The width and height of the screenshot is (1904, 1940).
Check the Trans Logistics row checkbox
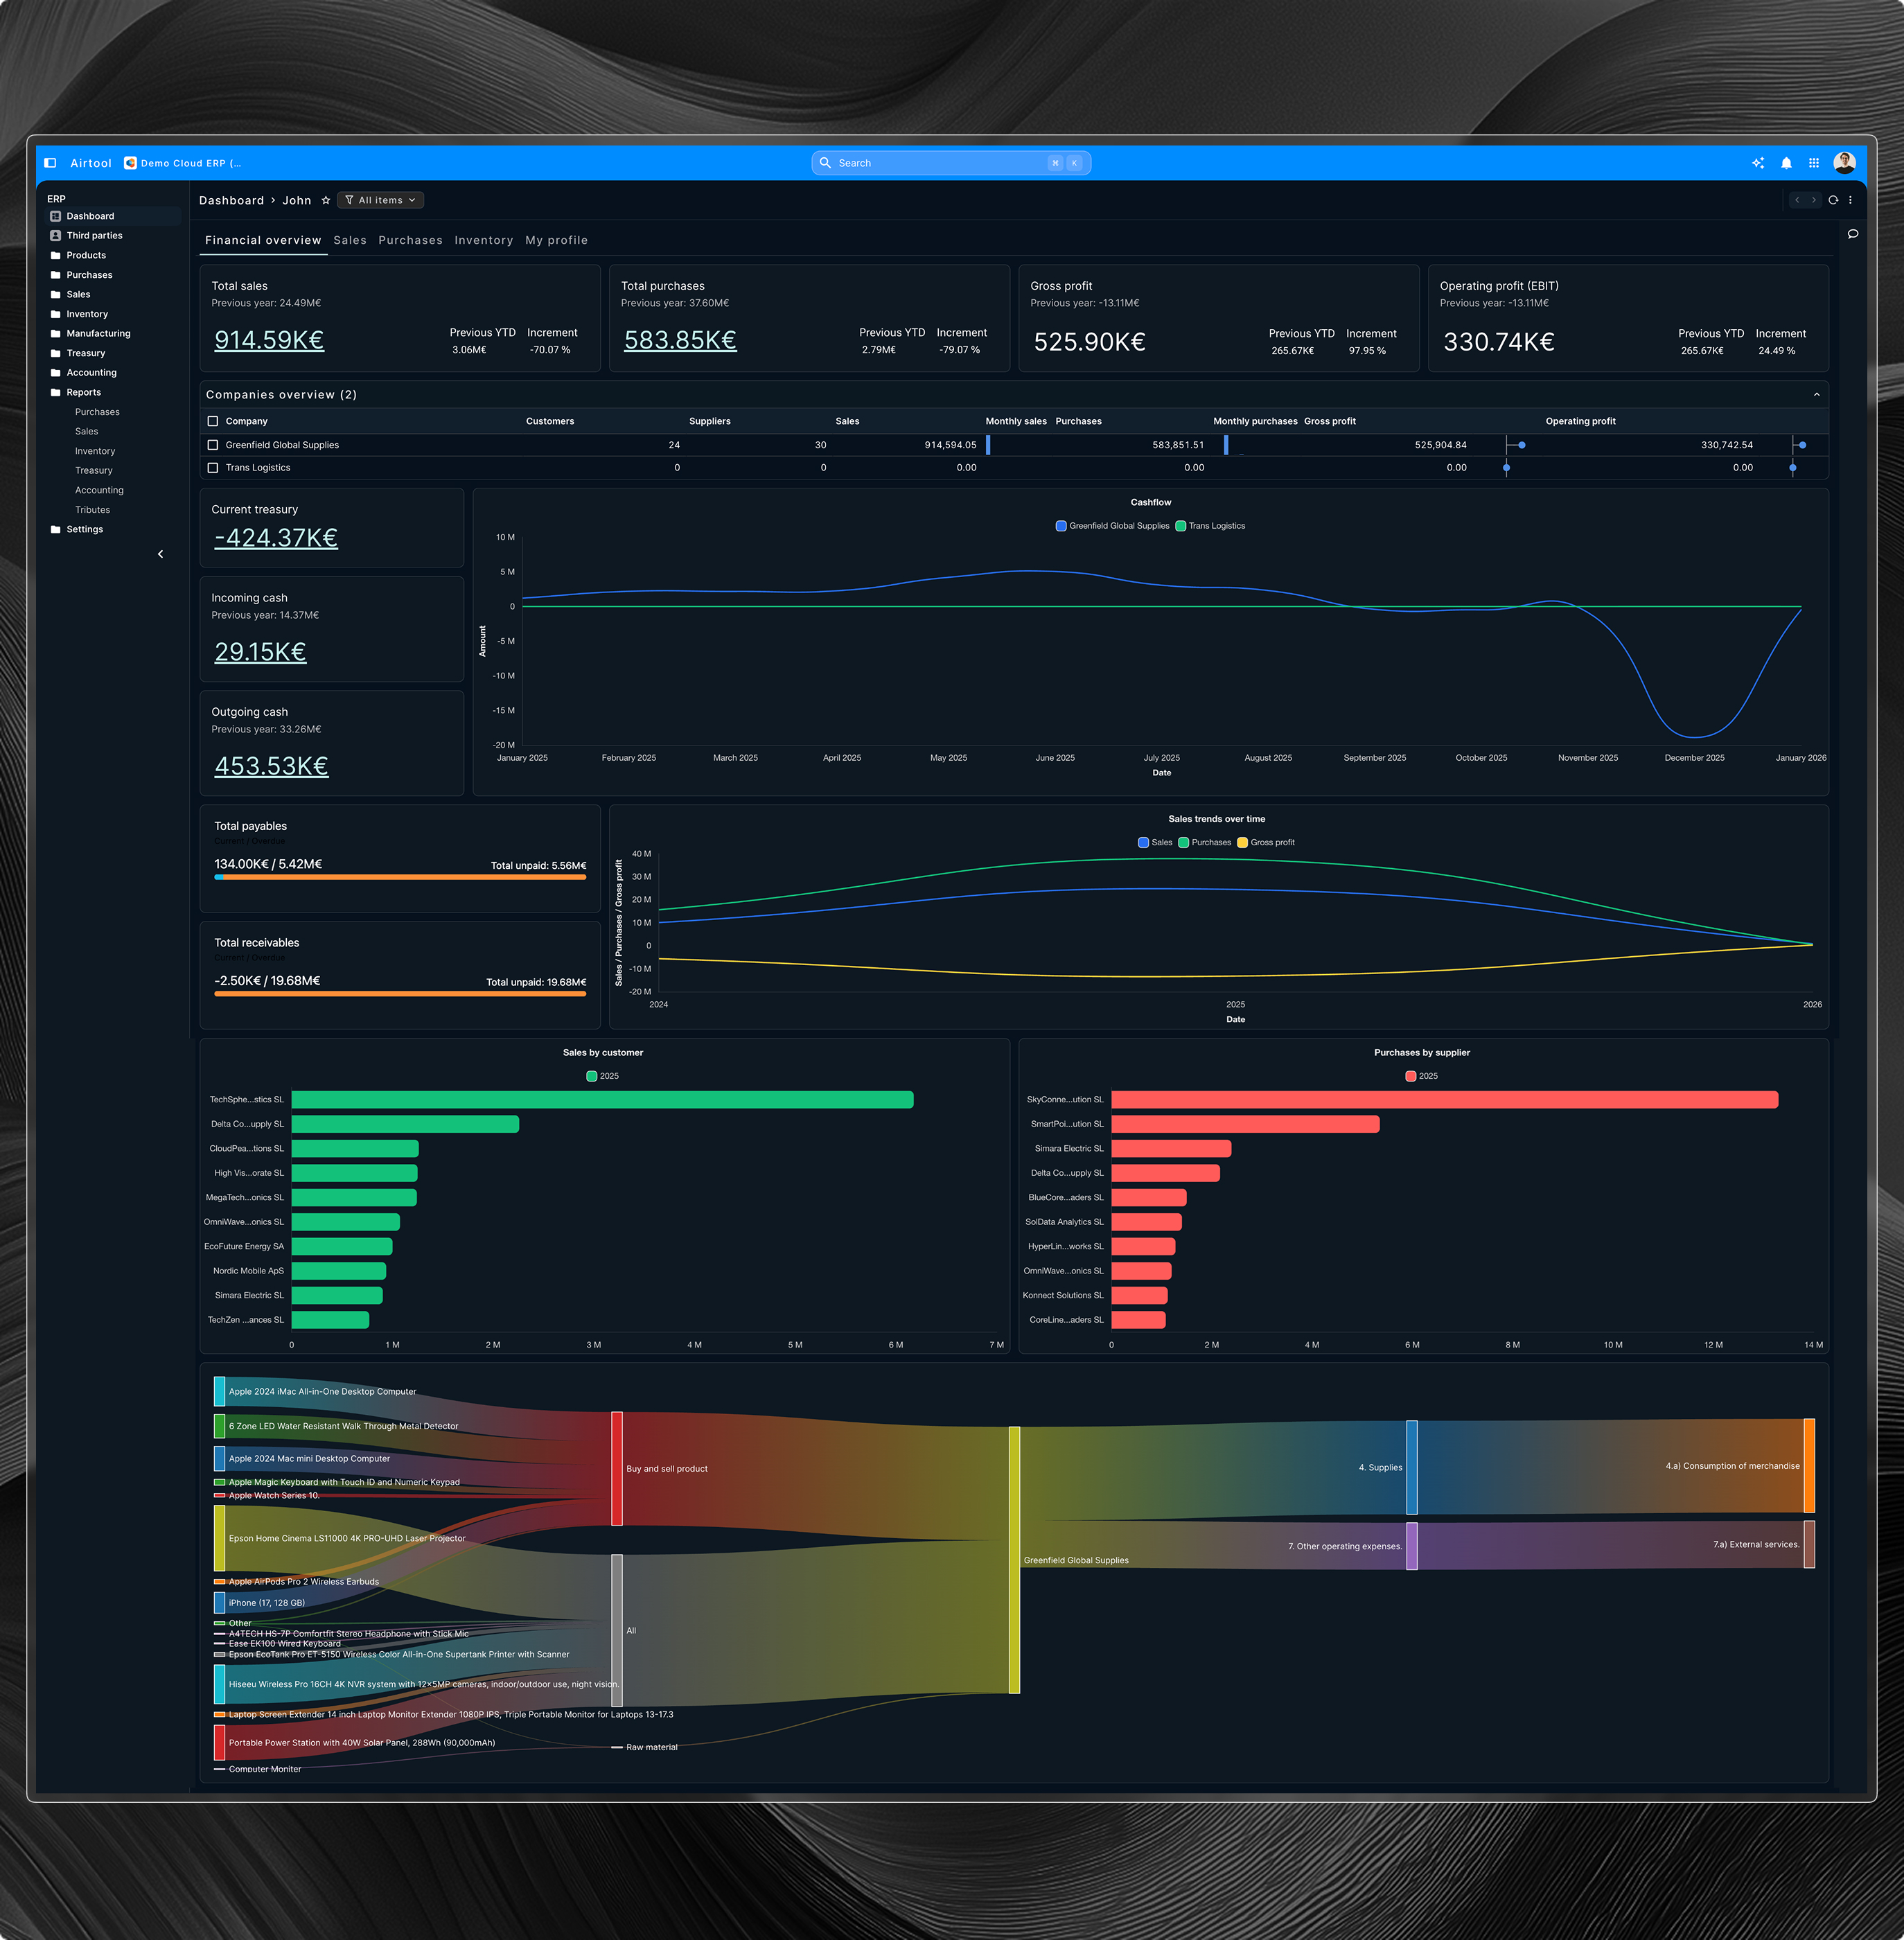pyautogui.click(x=212, y=468)
